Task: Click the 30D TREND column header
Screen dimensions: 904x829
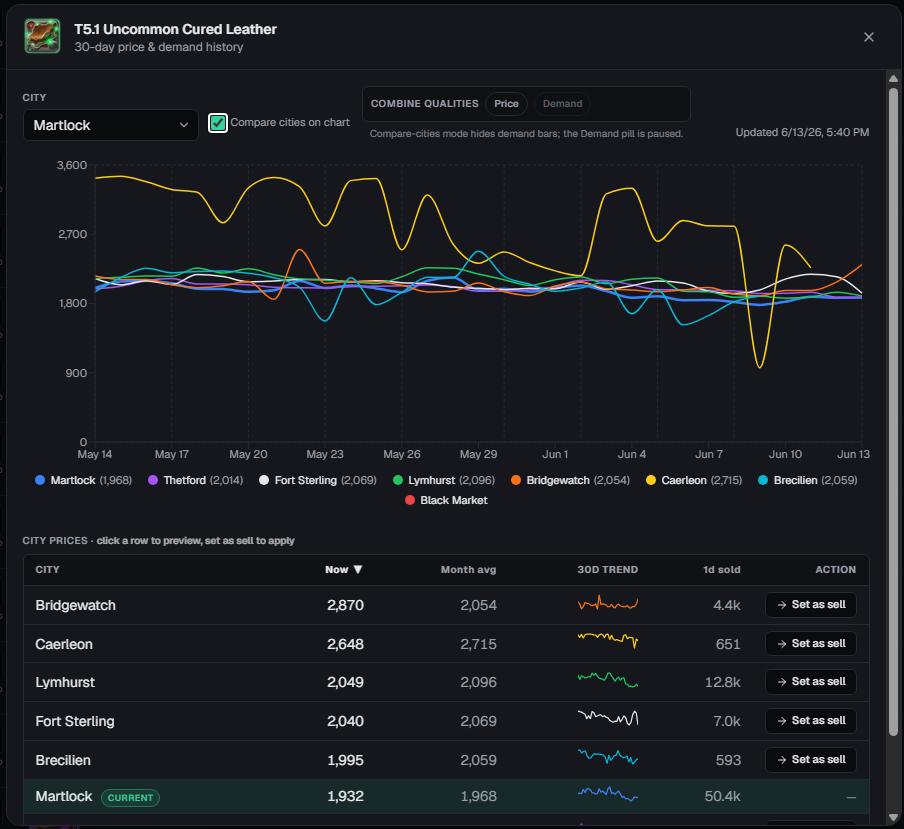Action: 608,570
